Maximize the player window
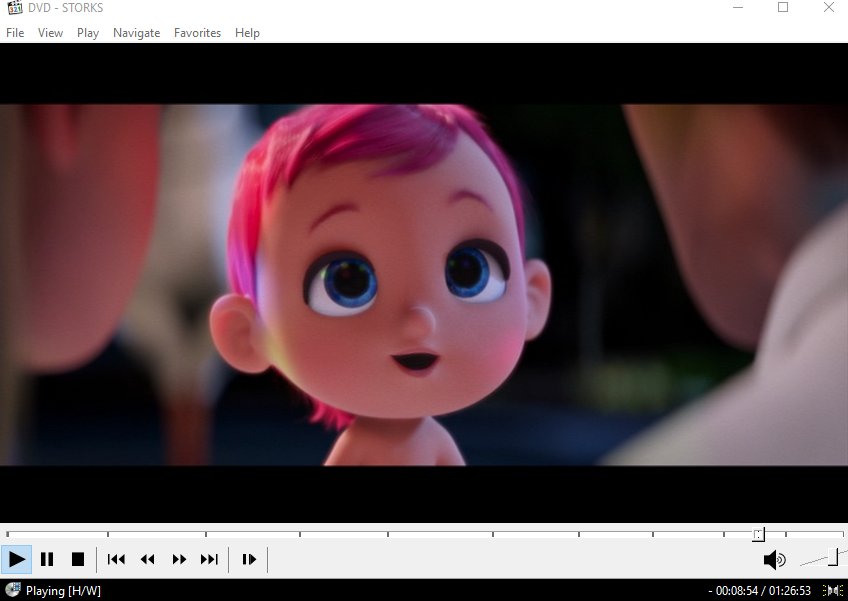This screenshot has width=848, height=601. [x=783, y=8]
